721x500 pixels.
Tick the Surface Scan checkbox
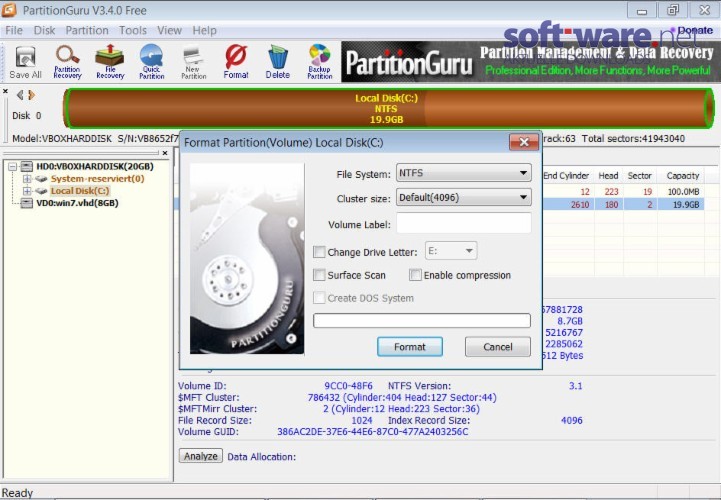319,275
